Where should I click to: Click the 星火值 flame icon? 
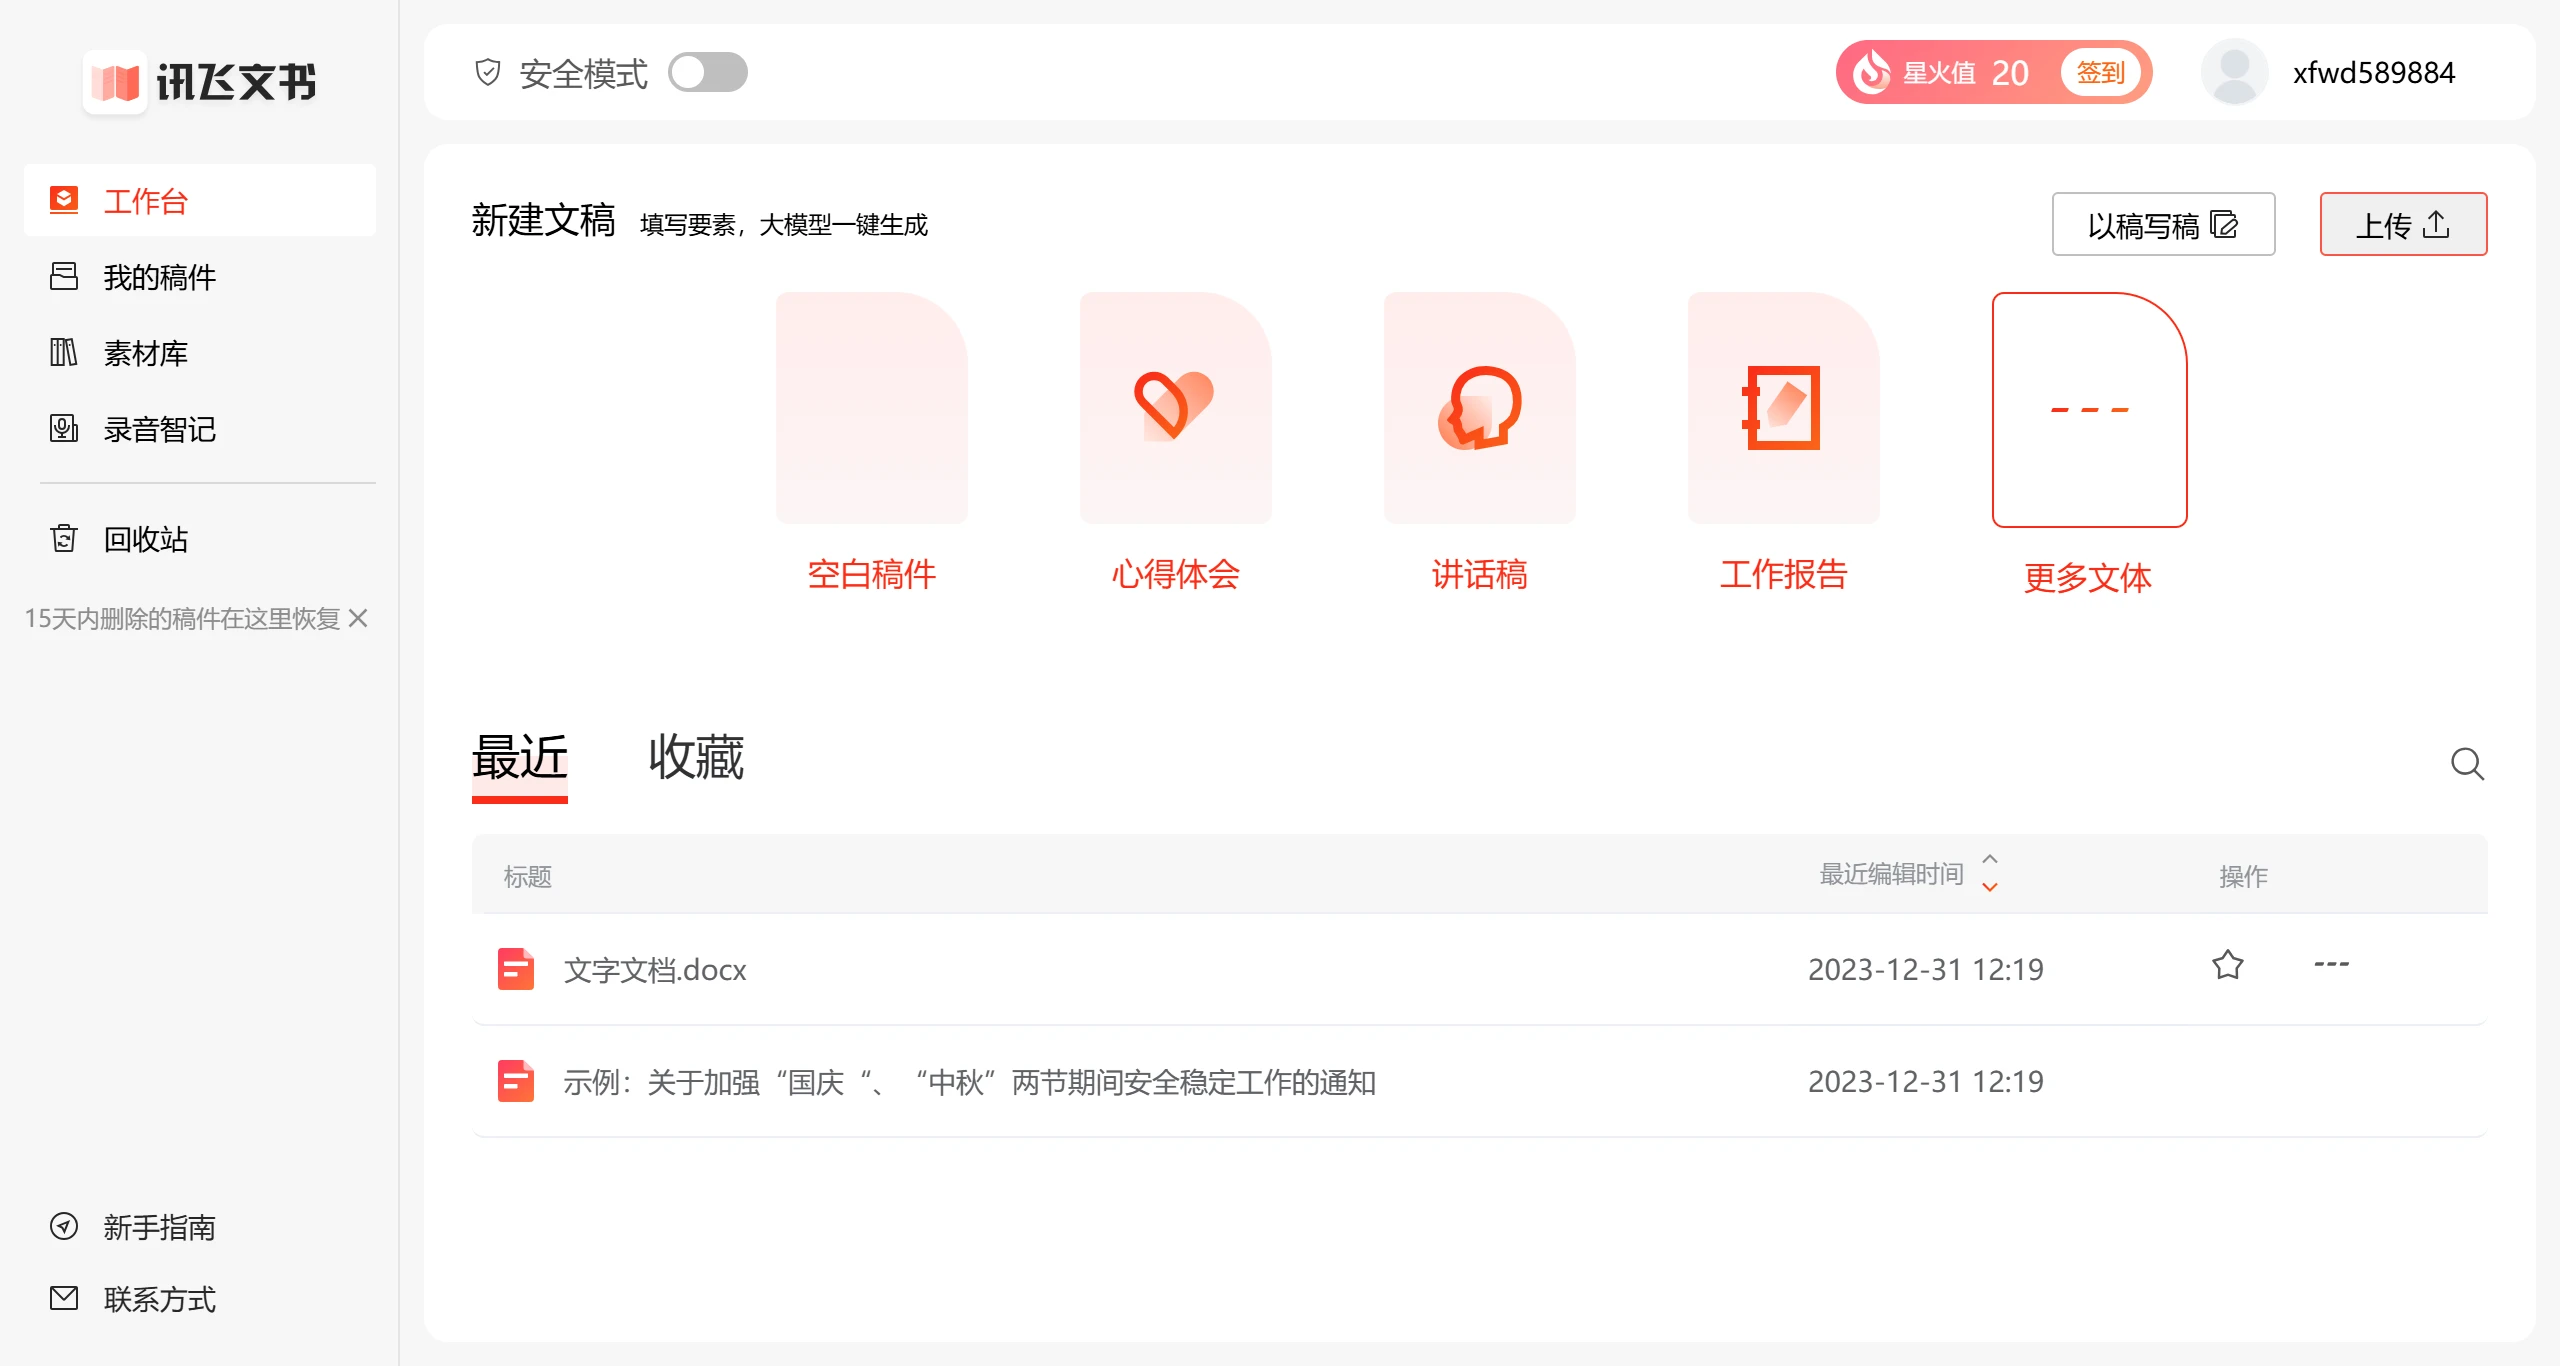[1871, 72]
